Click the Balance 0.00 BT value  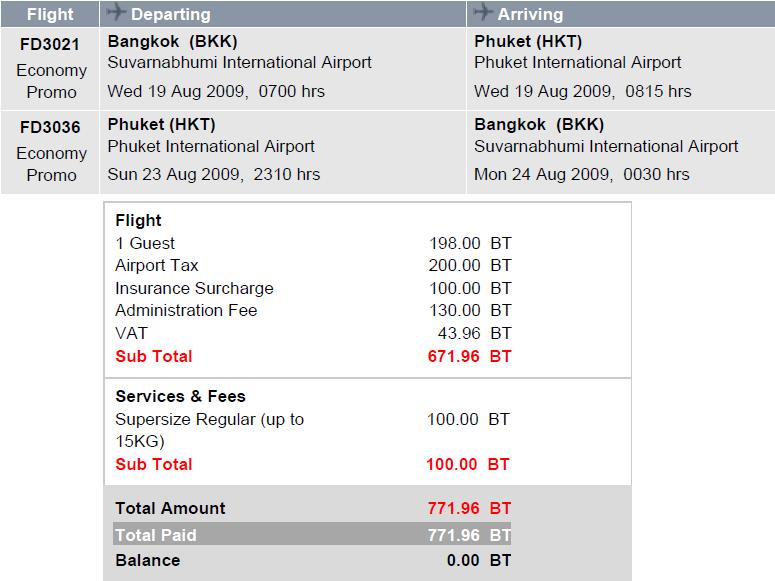(x=478, y=561)
